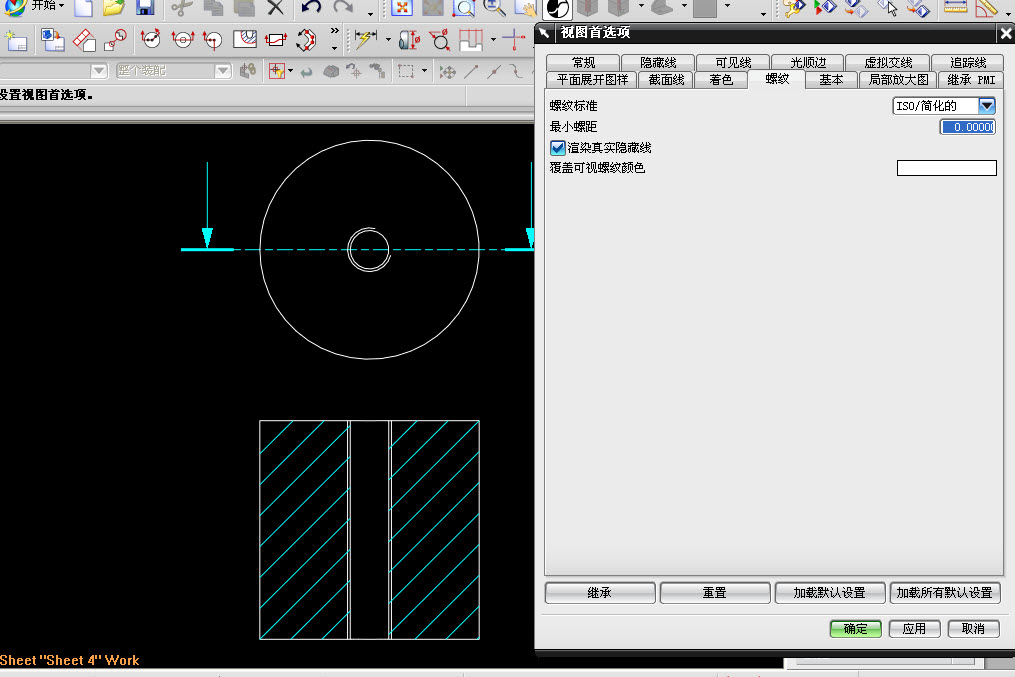Fit the view to window

coord(402,8)
